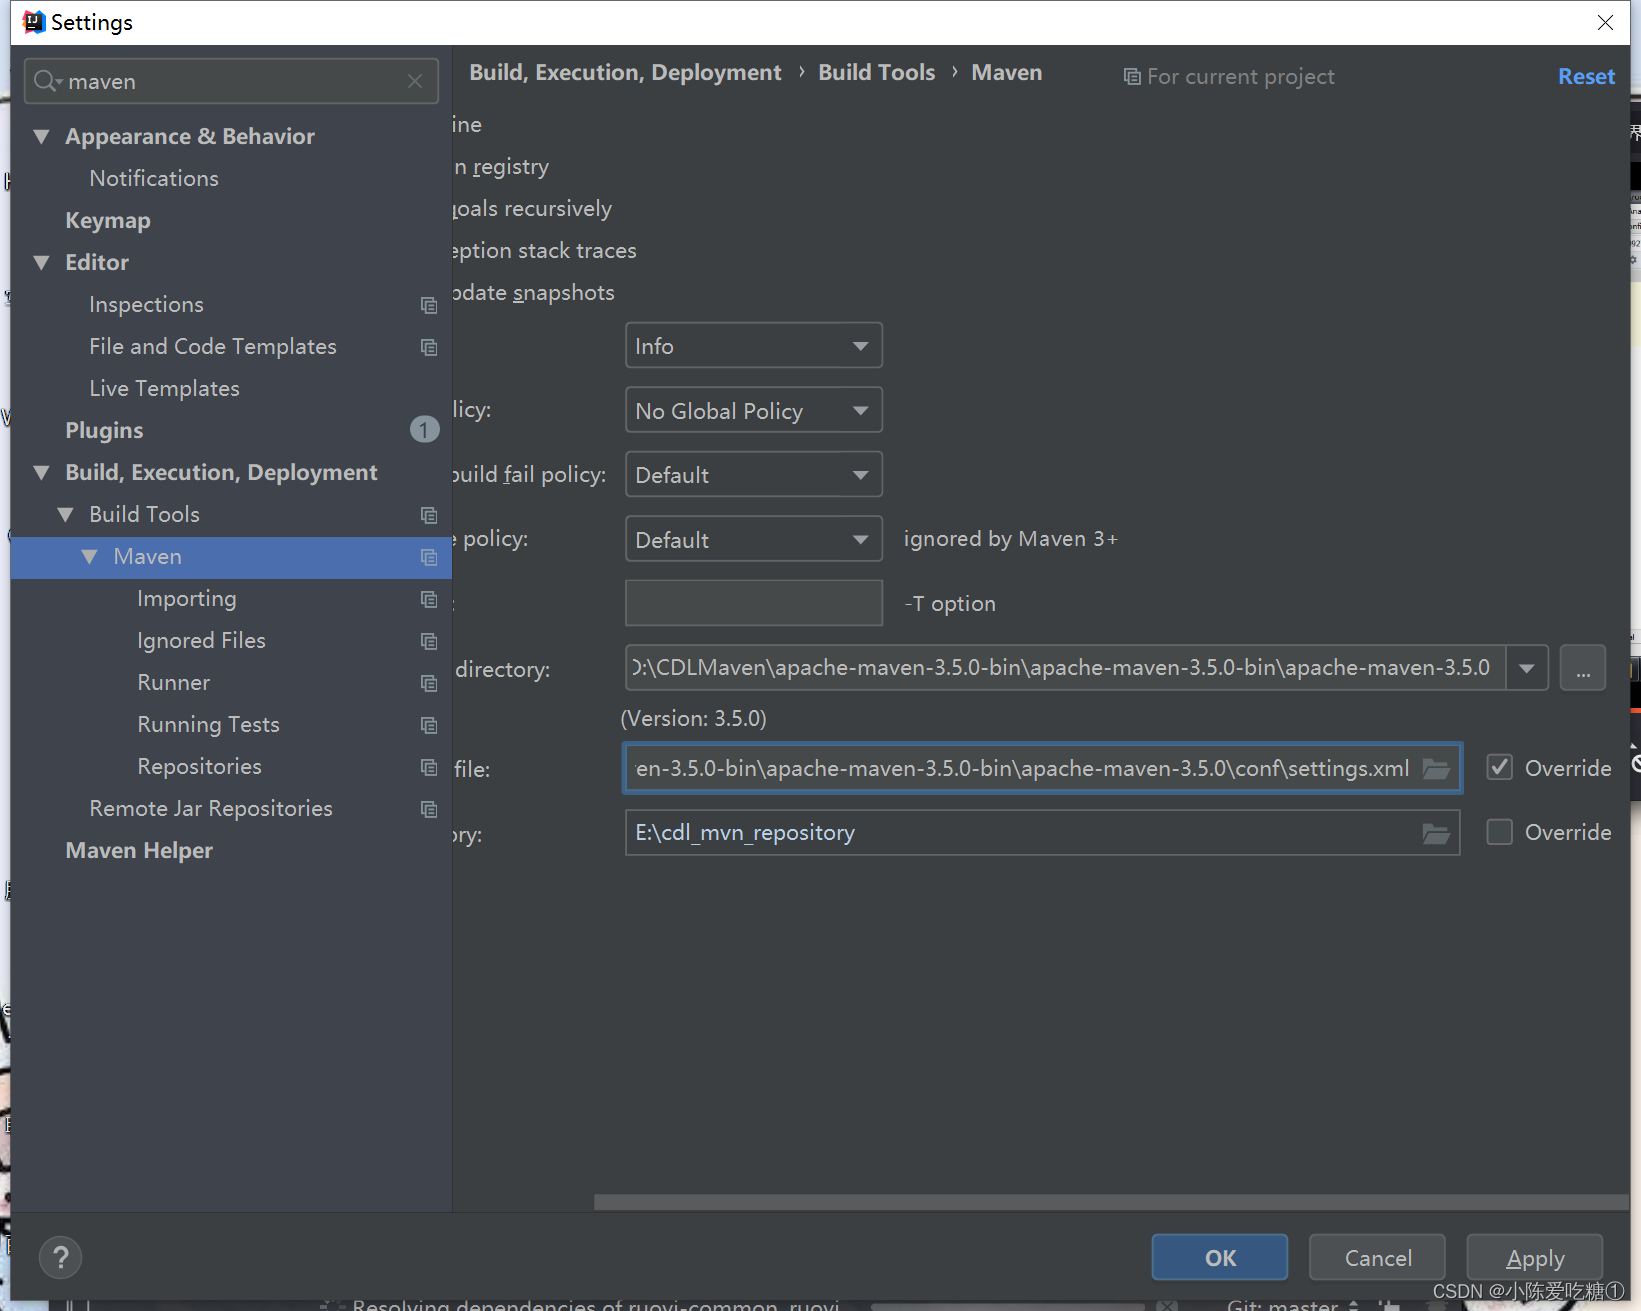This screenshot has width=1641, height=1311.
Task: Close the Settings dialog window
Action: pyautogui.click(x=1605, y=22)
